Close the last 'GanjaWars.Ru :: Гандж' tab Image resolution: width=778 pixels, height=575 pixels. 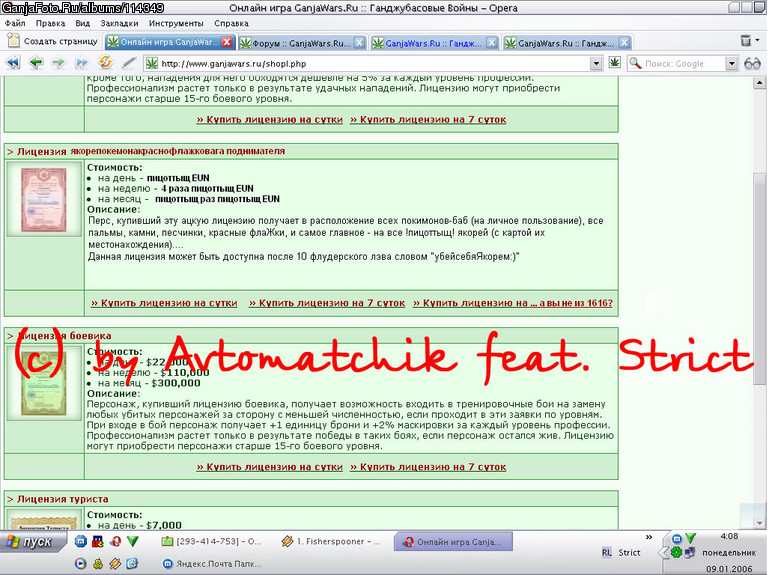click(625, 43)
